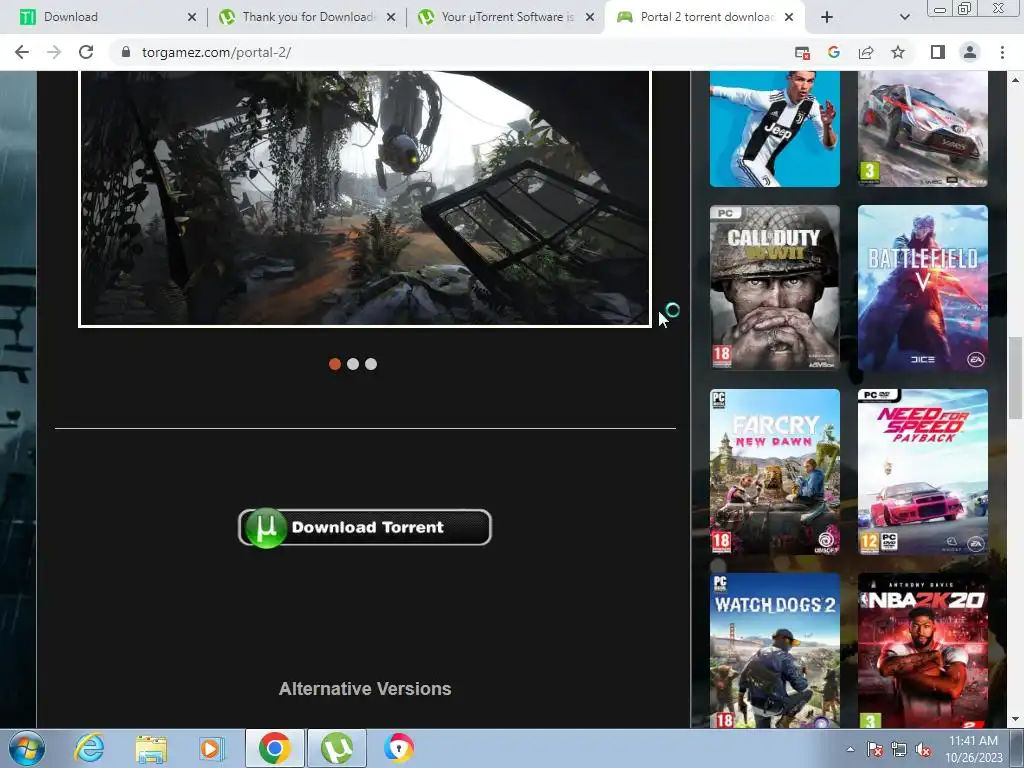Open µTorrent from the taskbar
This screenshot has height=768, width=1024.
click(337, 748)
